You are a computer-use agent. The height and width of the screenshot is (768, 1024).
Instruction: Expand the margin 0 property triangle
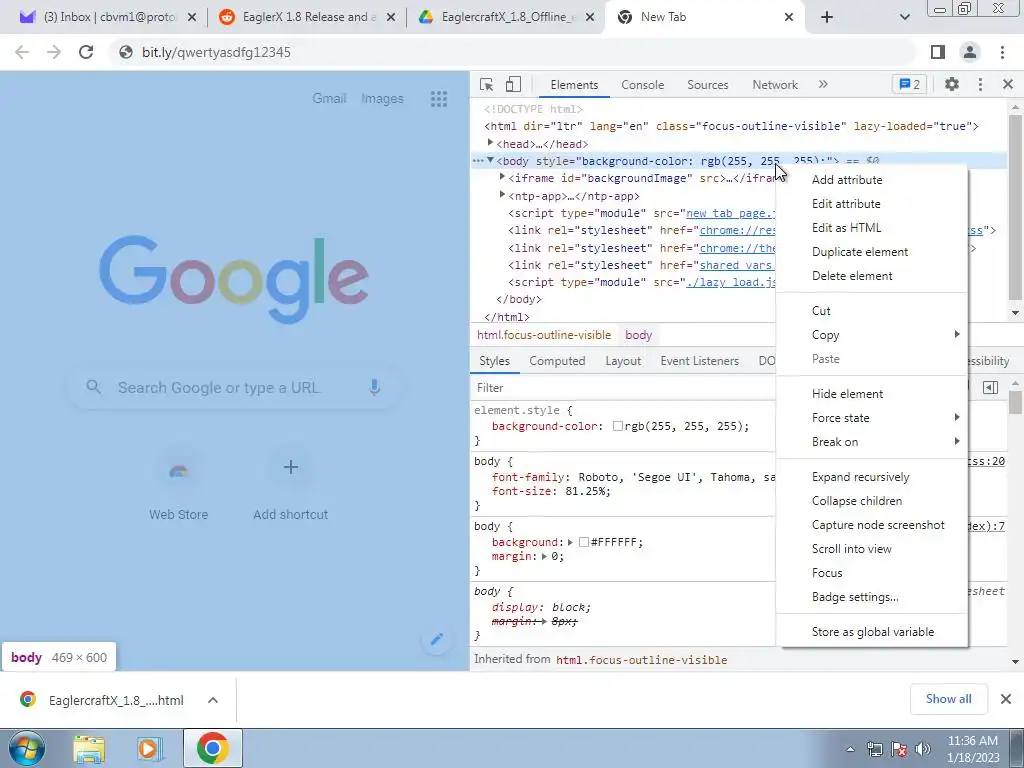click(545, 556)
